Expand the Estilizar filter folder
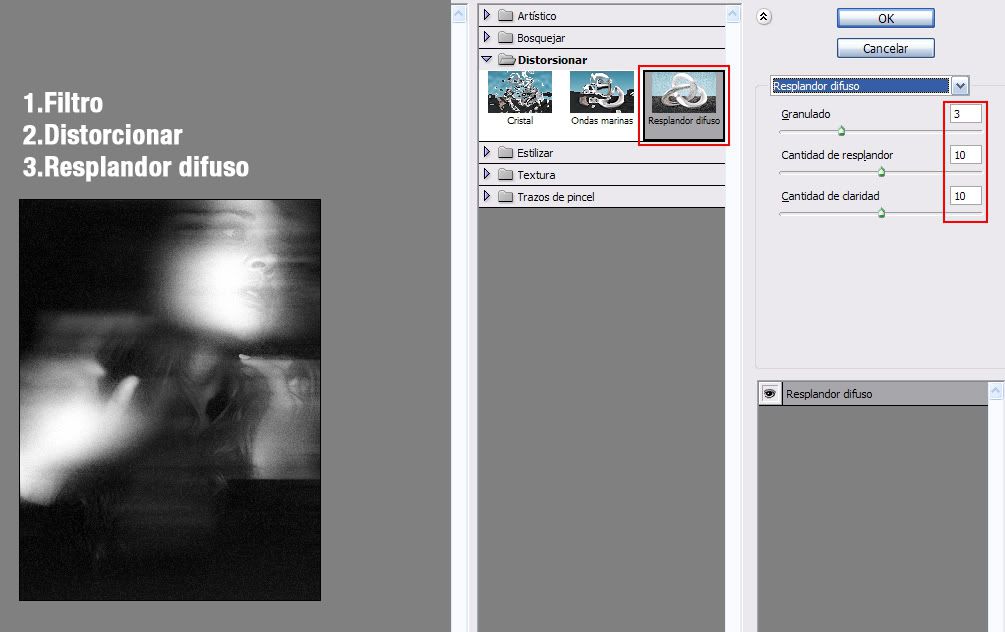 pyautogui.click(x=486, y=152)
